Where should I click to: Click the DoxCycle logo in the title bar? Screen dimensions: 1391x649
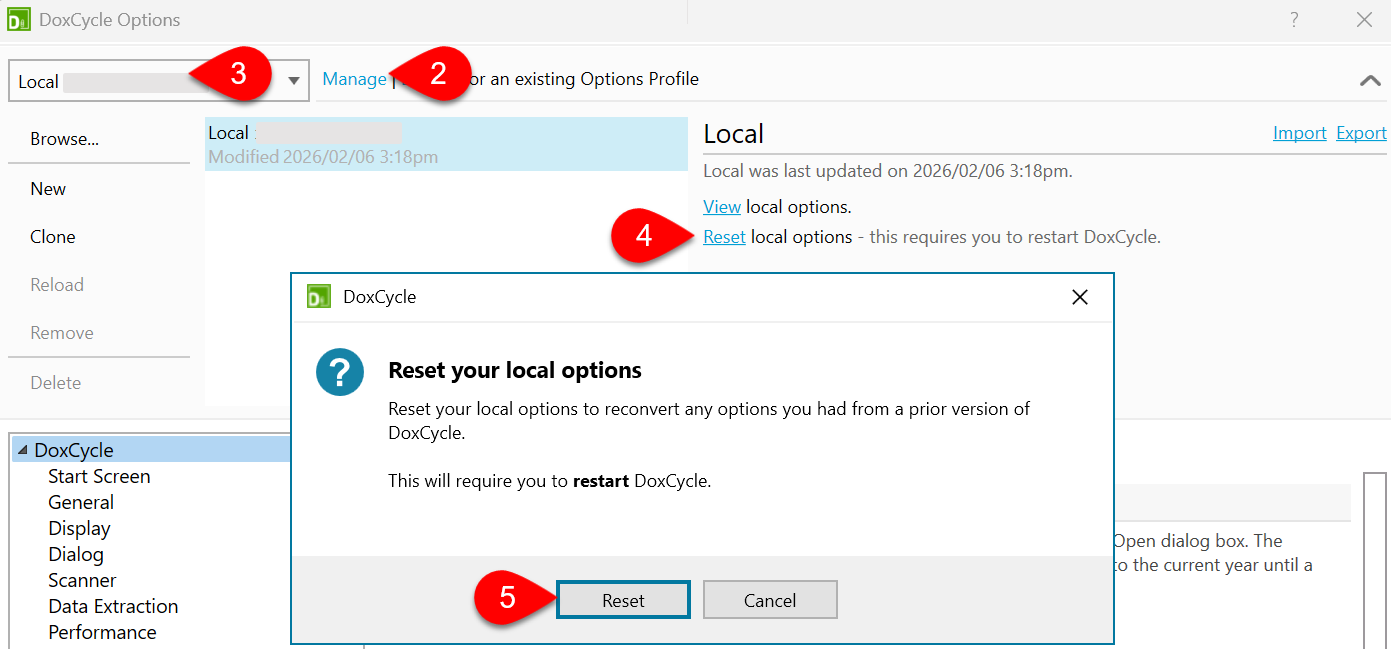coord(19,19)
